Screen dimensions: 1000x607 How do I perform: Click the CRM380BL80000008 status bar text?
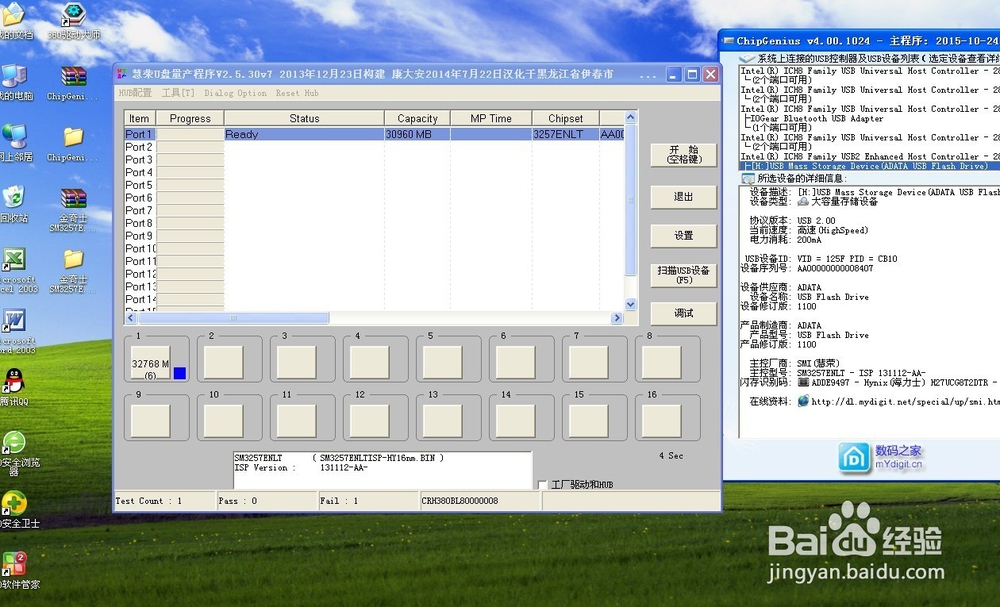[460, 501]
